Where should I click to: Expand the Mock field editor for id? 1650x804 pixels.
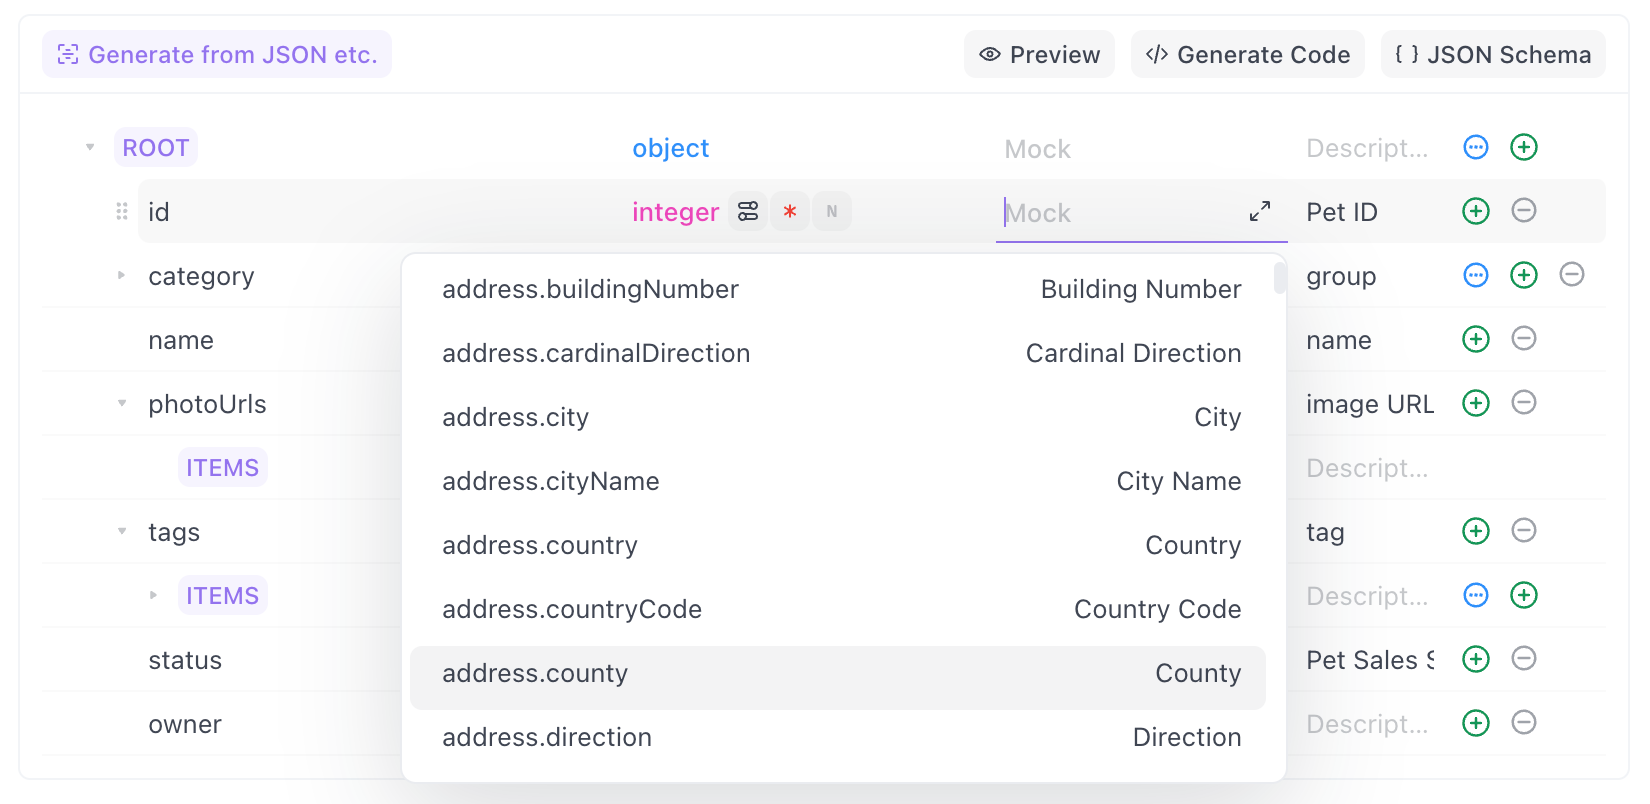click(x=1259, y=212)
